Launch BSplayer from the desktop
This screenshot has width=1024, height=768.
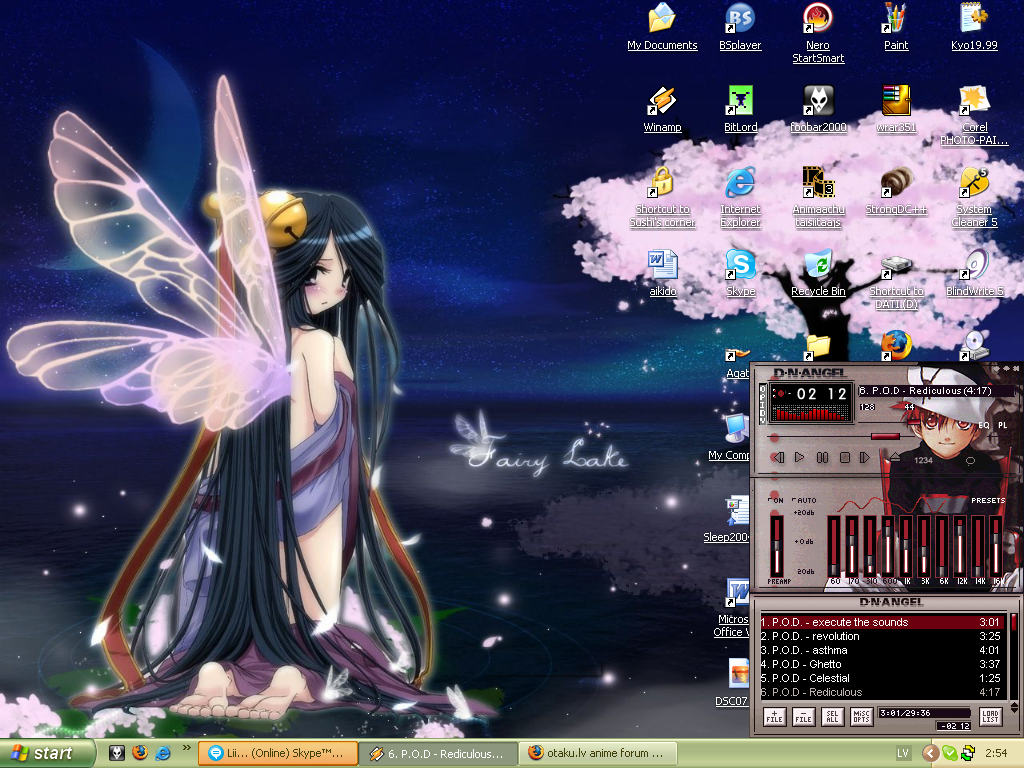tap(740, 27)
